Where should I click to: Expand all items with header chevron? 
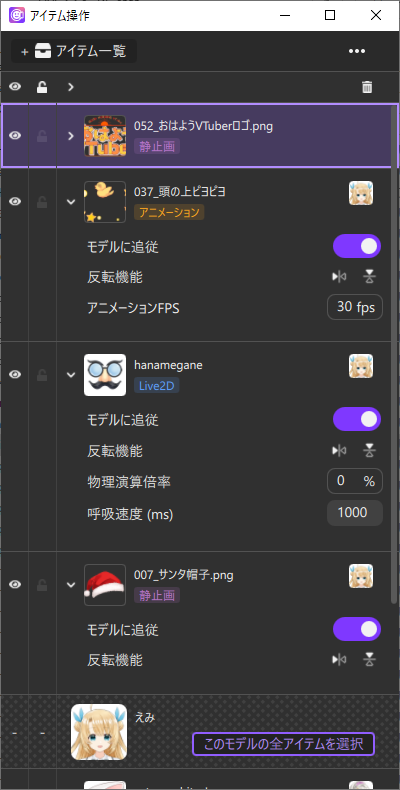[x=71, y=87]
